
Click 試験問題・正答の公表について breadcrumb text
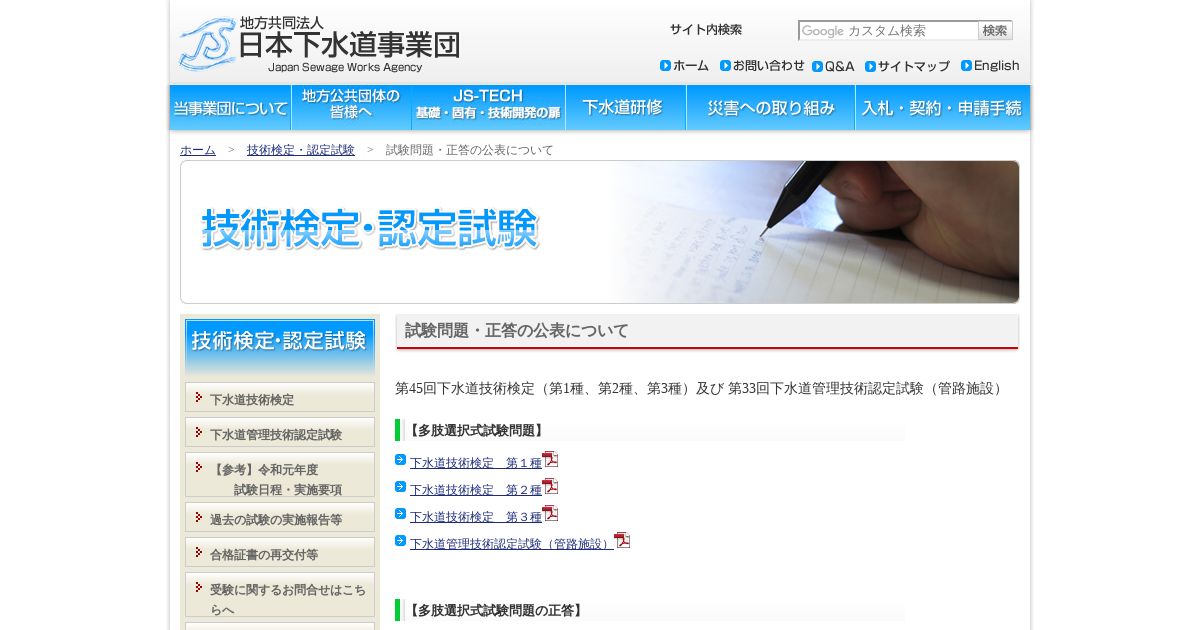pos(470,150)
